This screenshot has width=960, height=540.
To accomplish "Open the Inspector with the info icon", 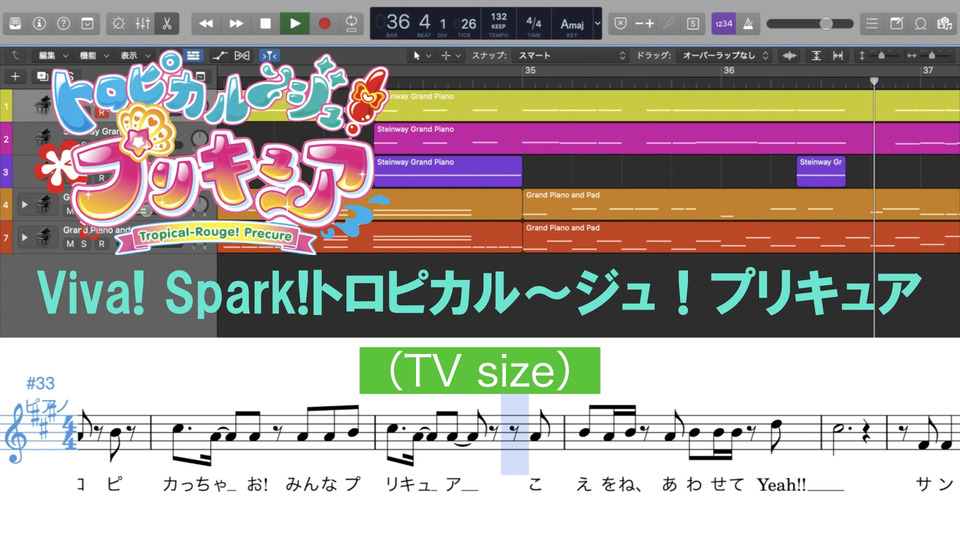I will coord(39,24).
